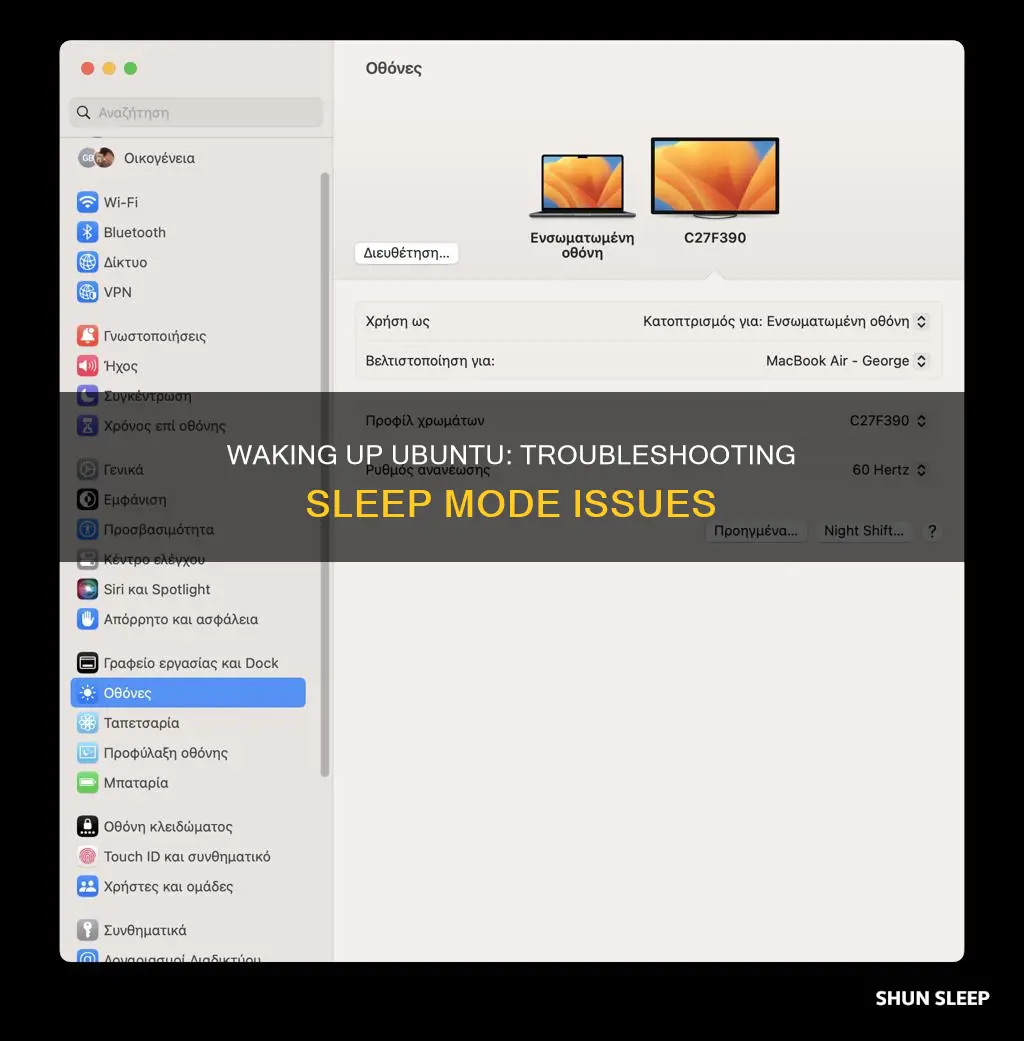Click the Γραφείο εργασίας και Dock icon
1024x1041 pixels.
point(87,663)
